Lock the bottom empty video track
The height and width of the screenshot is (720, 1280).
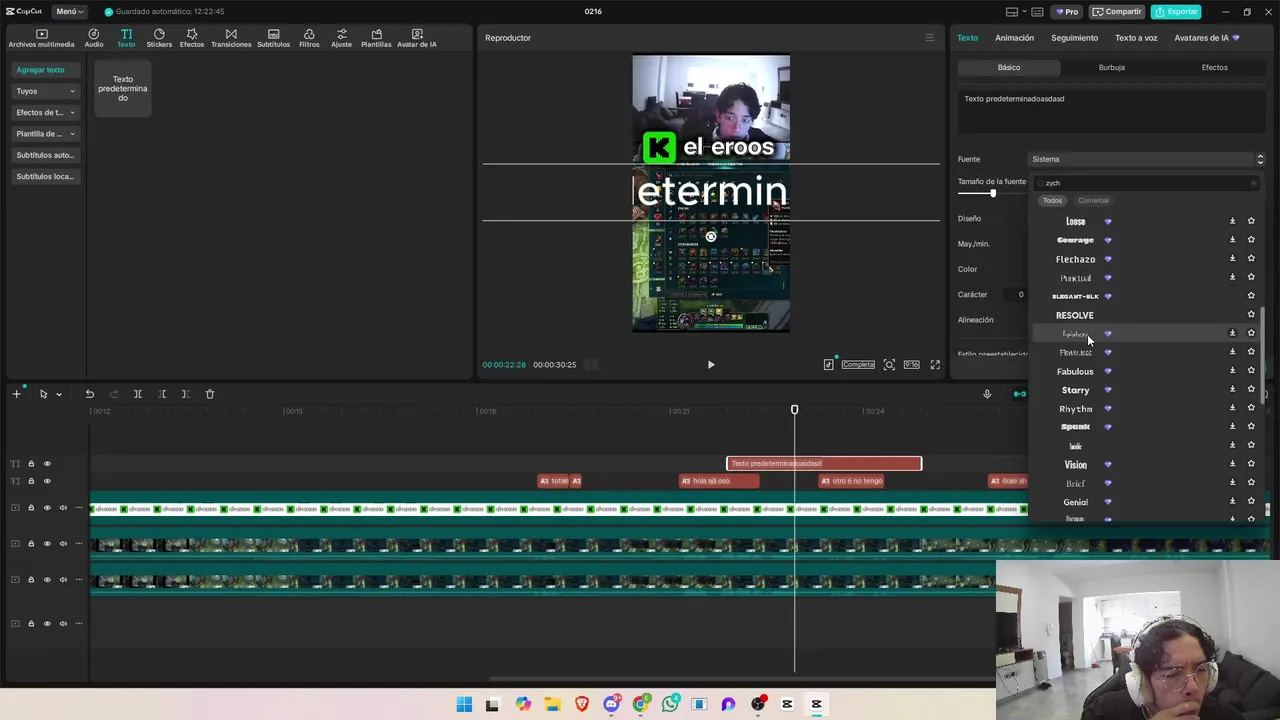(x=31, y=624)
